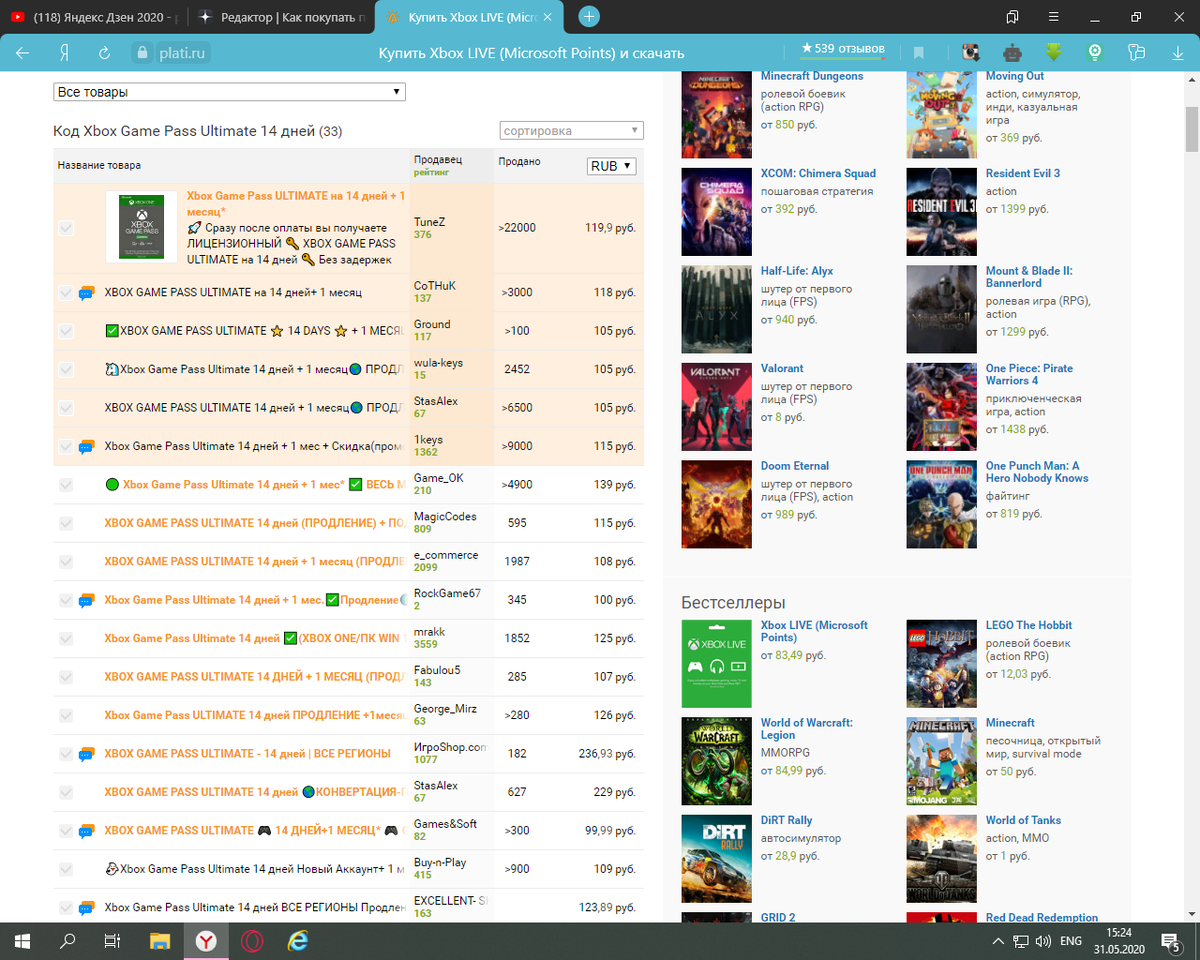Open the RUB currency dropdown
1200x960 pixels.
[611, 166]
